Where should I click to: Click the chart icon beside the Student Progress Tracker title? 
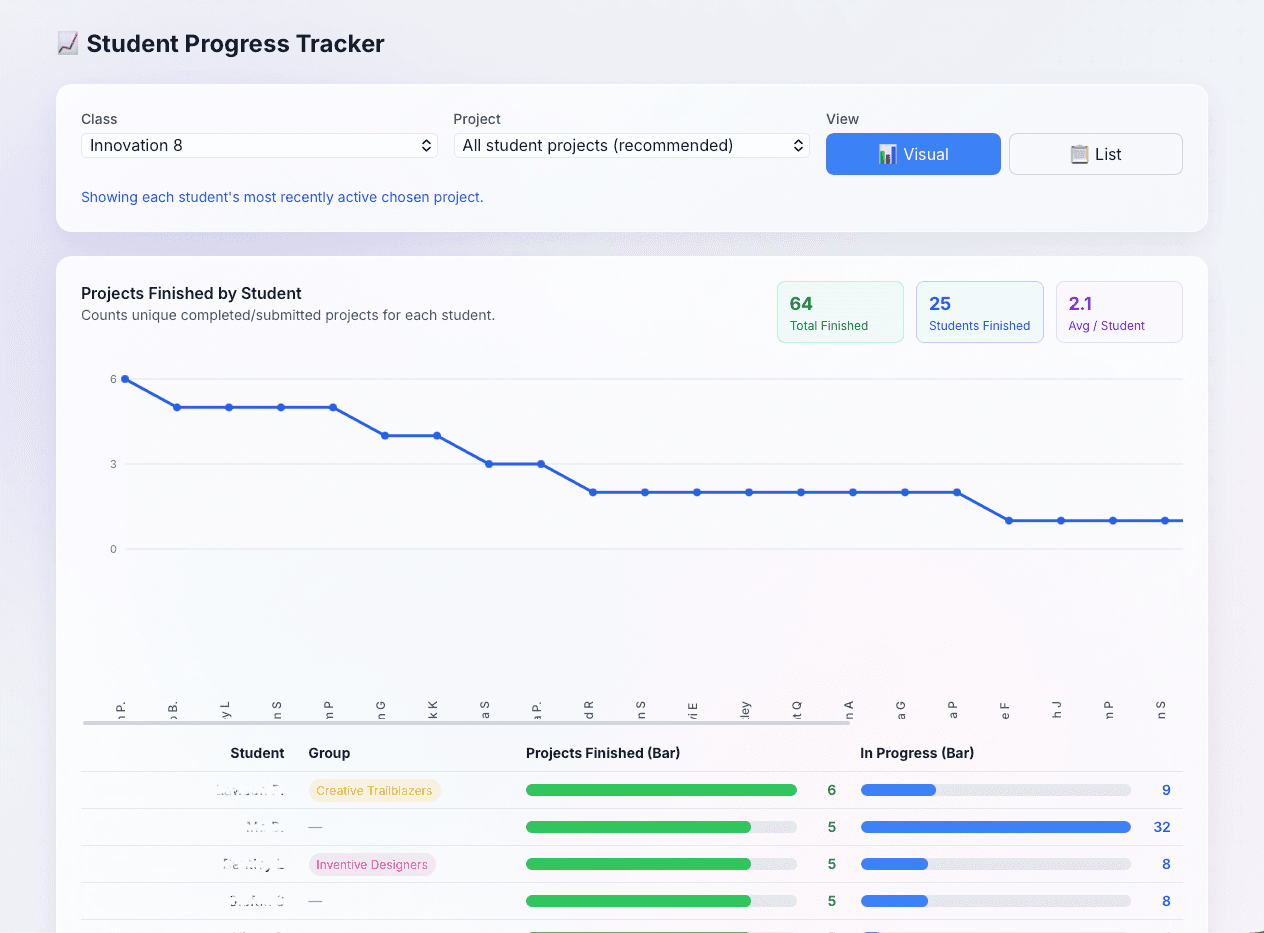click(x=67, y=43)
